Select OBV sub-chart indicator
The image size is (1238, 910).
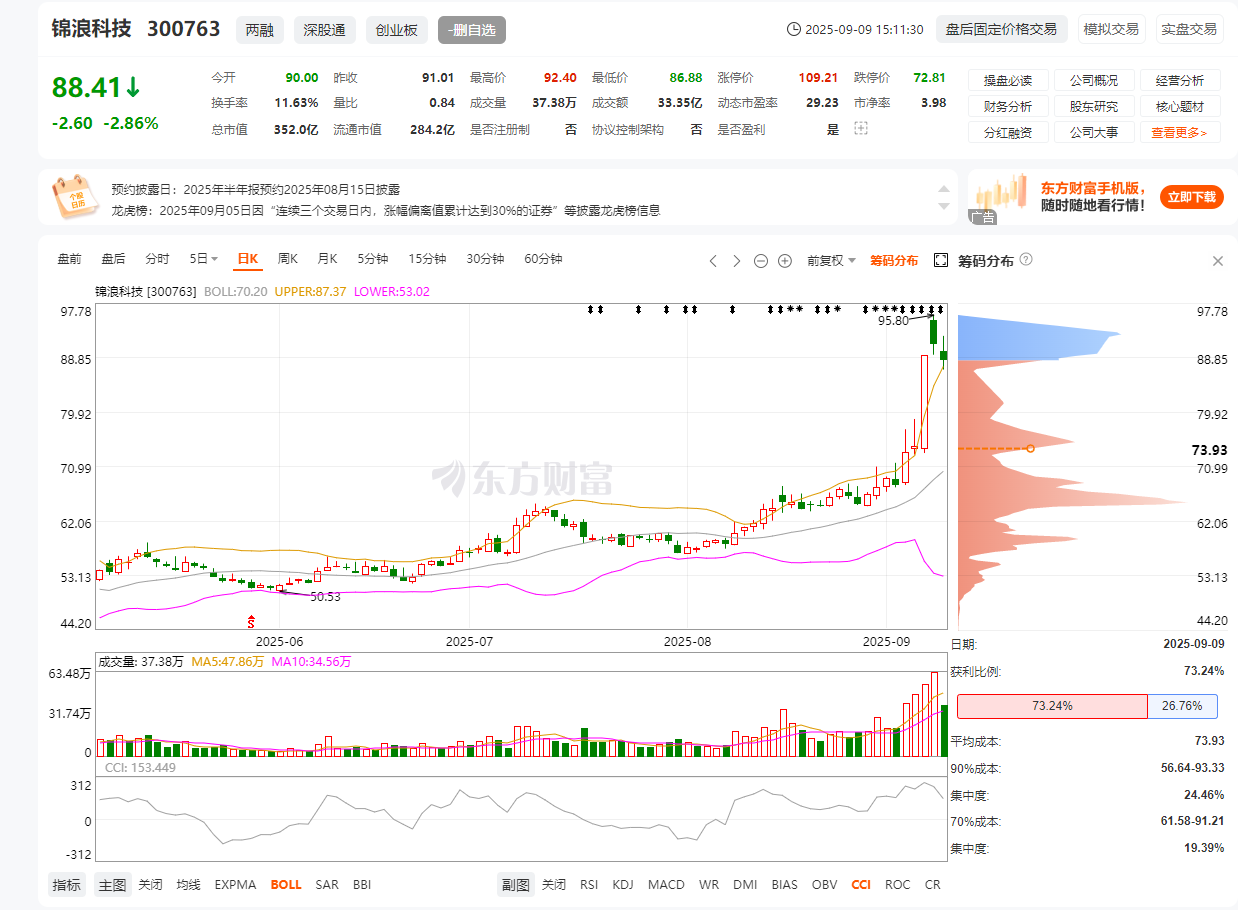825,885
